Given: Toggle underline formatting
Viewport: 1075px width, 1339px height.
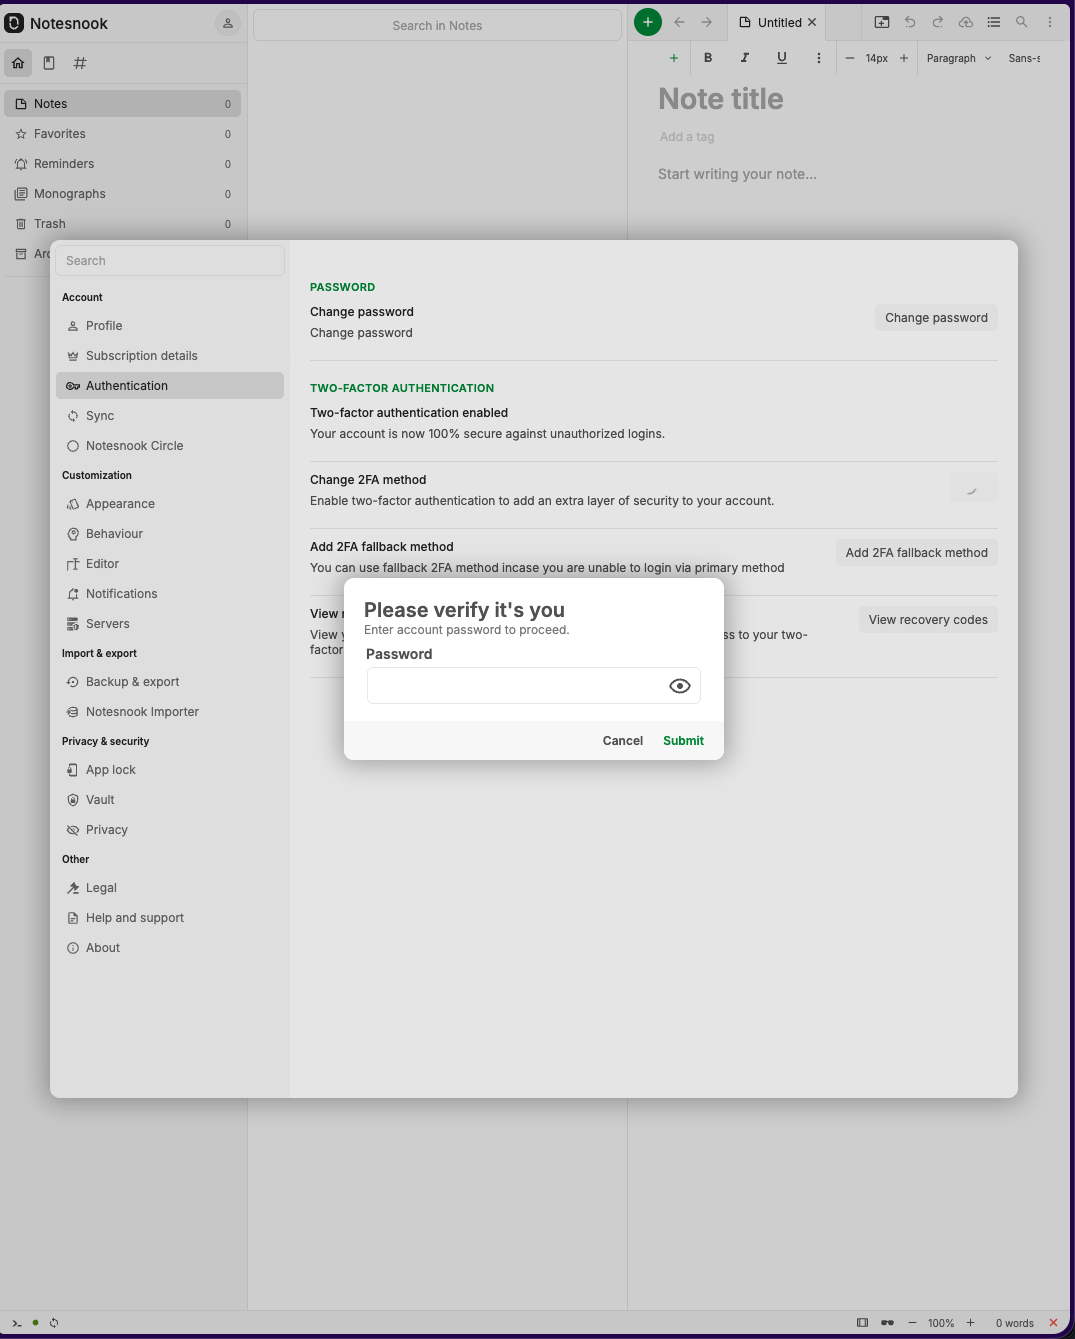Looking at the screenshot, I should point(782,58).
